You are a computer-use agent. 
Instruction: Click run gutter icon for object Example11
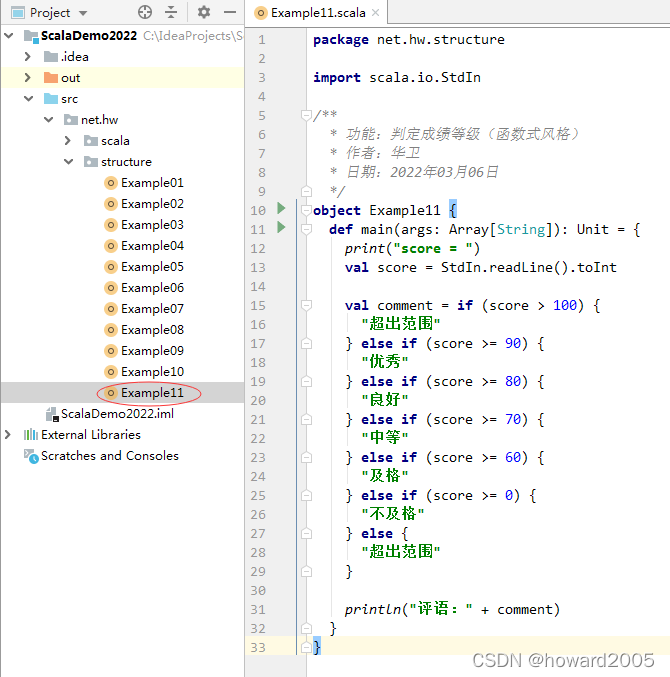pyautogui.click(x=281, y=208)
